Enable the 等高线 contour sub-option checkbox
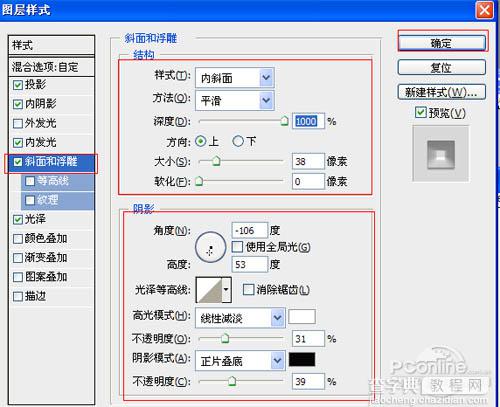Screen dimensions: 500x407 pyautogui.click(x=30, y=181)
